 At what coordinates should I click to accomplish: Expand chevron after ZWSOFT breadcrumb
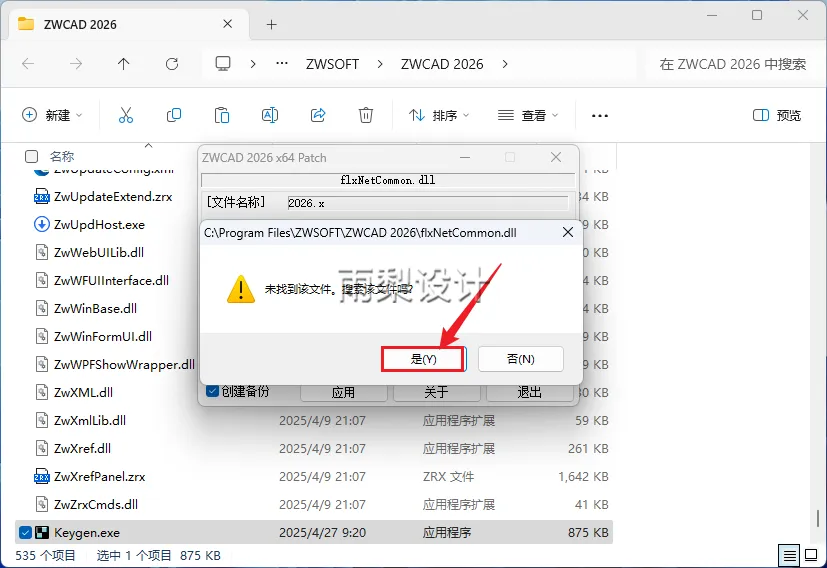[x=380, y=64]
